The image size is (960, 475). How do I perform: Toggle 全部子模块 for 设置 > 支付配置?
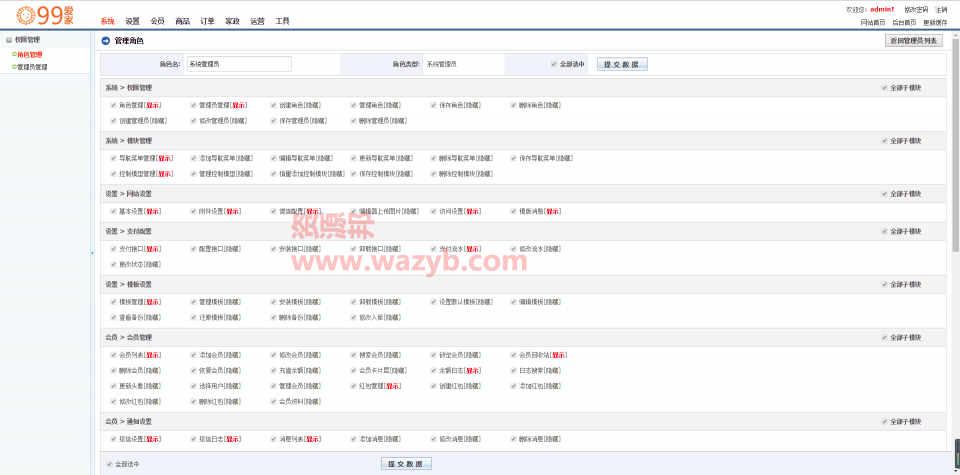point(884,231)
